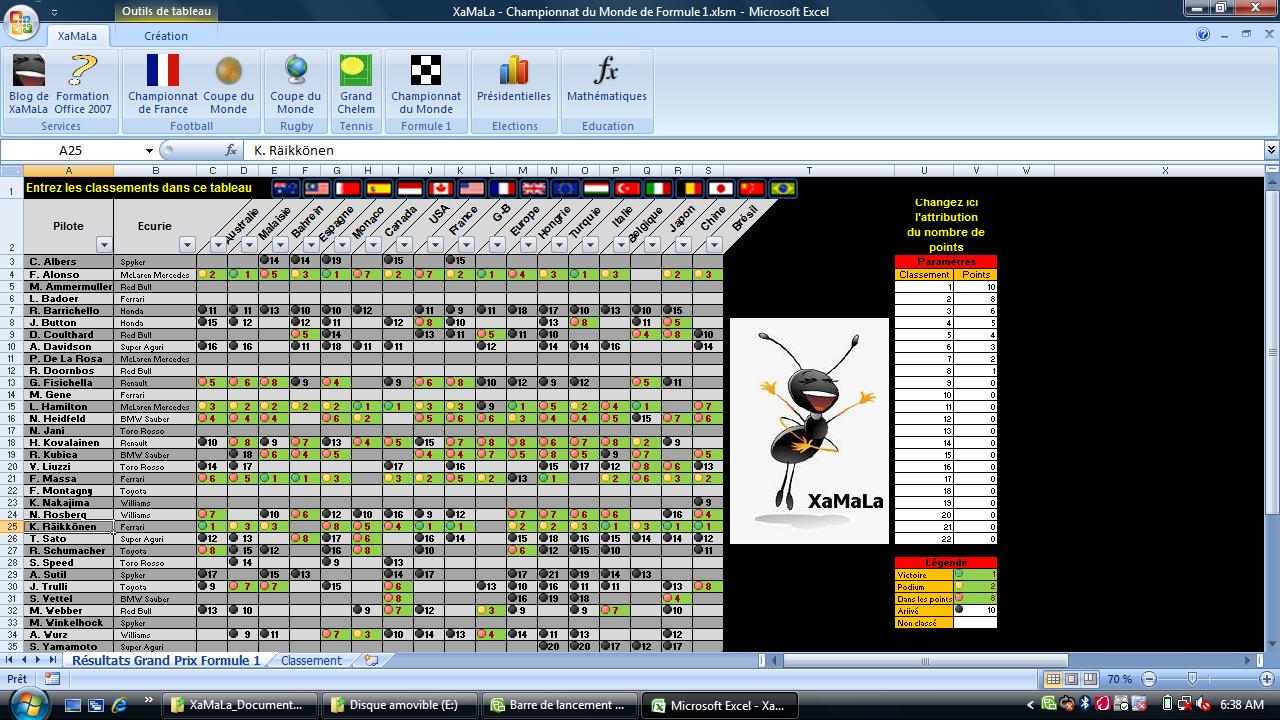Select cell containing K. Räikkönen
The image size is (1280, 720).
(x=68, y=527)
